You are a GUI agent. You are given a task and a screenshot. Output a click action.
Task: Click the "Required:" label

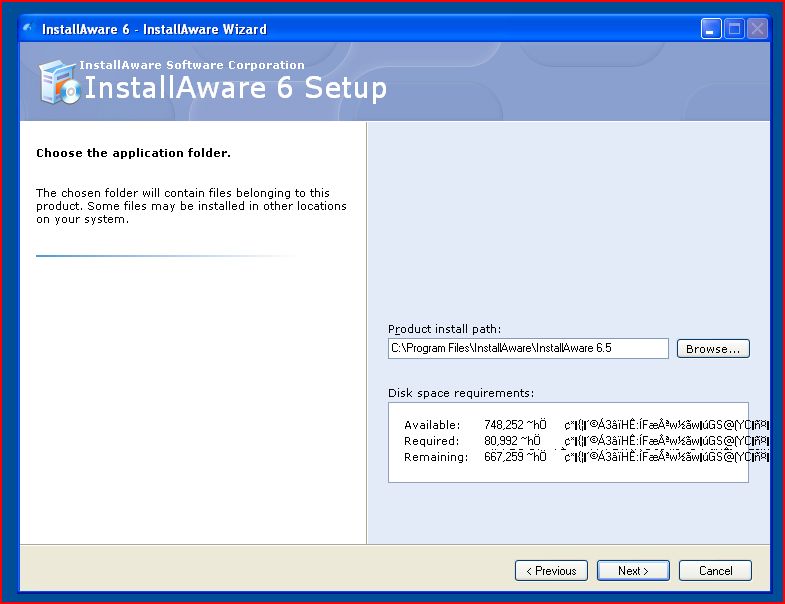tap(432, 441)
